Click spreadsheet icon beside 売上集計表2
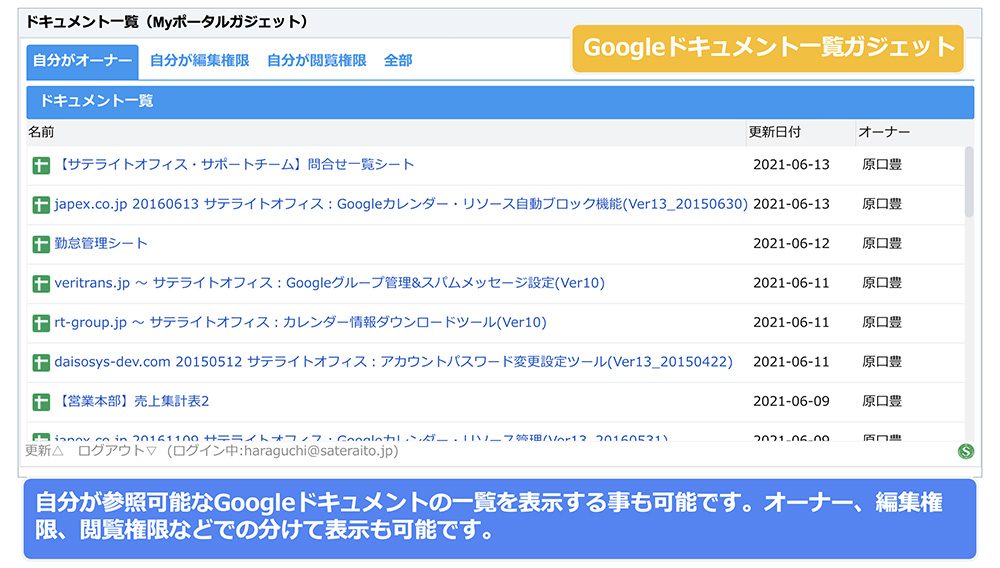 [41, 403]
